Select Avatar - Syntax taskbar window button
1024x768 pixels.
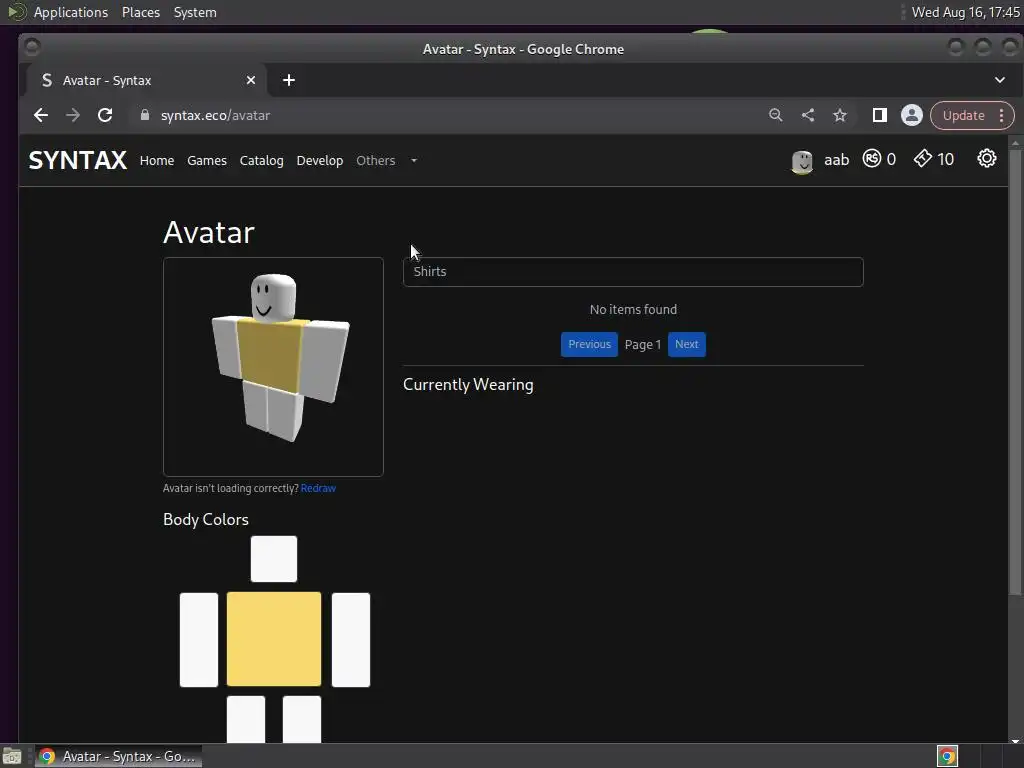pyautogui.click(x=118, y=756)
